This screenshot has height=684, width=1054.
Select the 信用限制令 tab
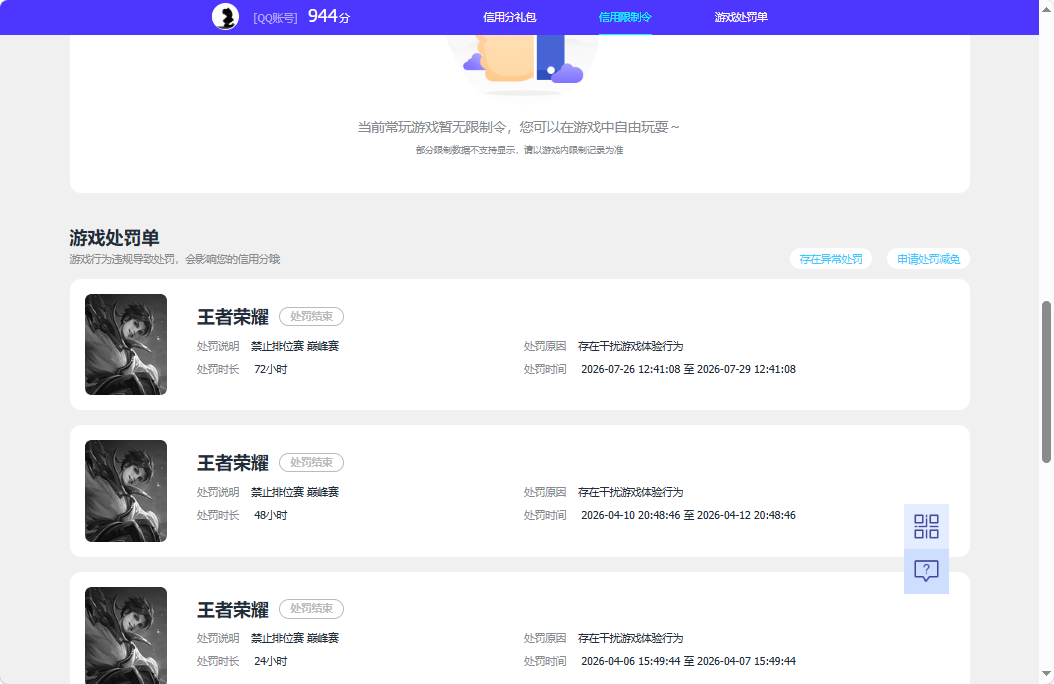pos(625,17)
